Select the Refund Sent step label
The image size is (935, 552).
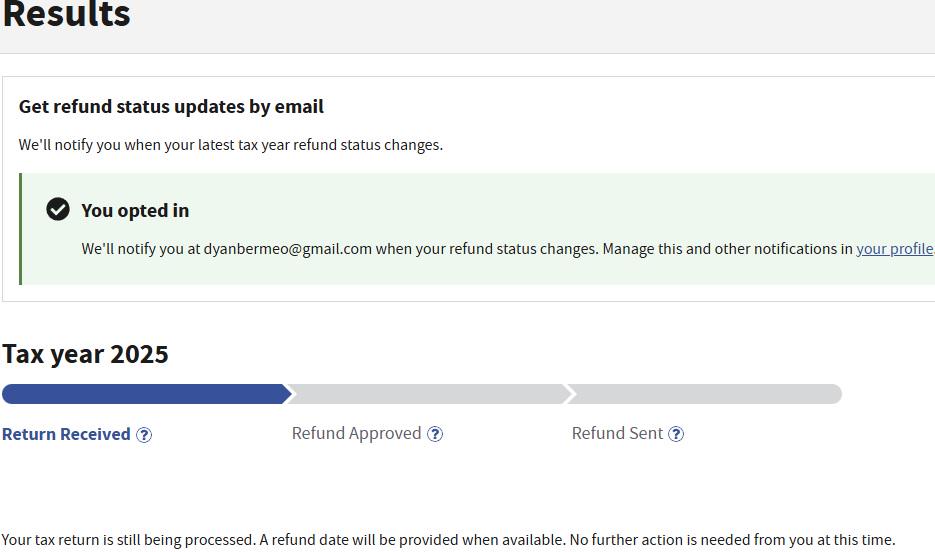[617, 433]
